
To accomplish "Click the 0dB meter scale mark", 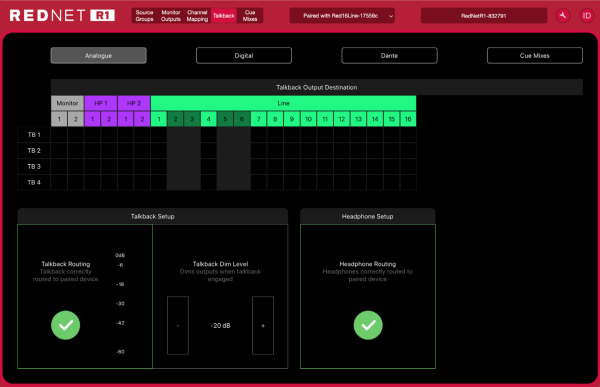I will coord(120,255).
